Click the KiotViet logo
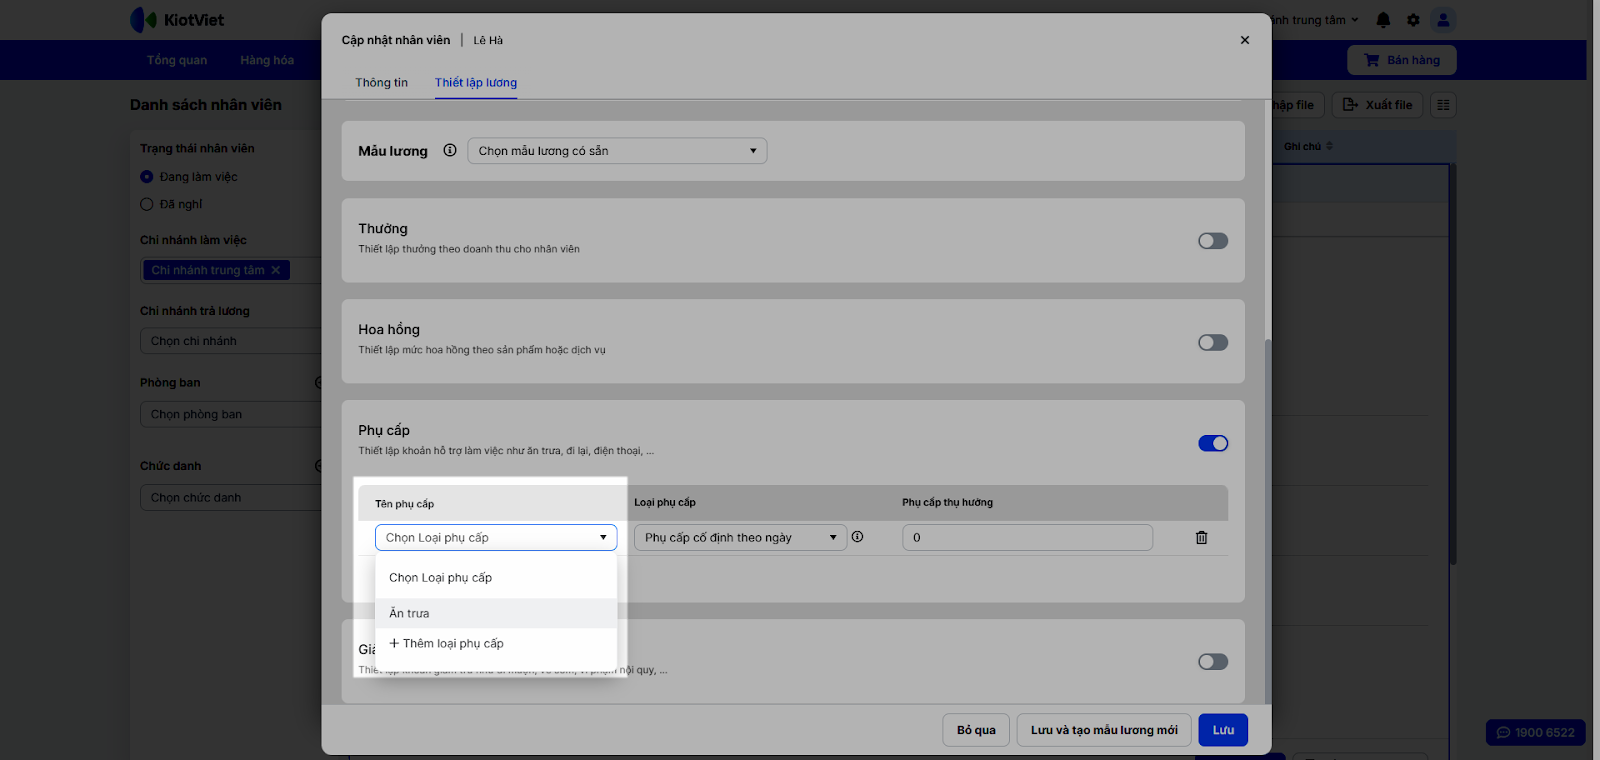This screenshot has height=760, width=1600. point(178,20)
